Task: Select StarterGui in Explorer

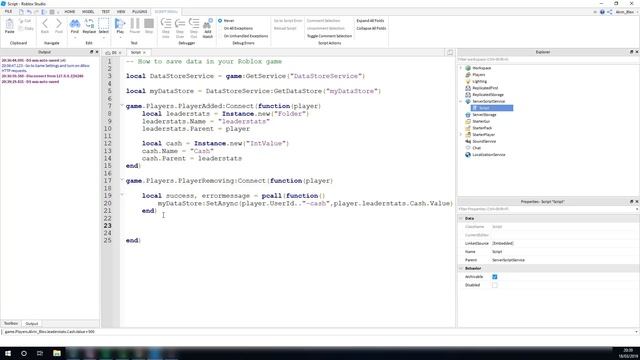Action: [x=481, y=121]
